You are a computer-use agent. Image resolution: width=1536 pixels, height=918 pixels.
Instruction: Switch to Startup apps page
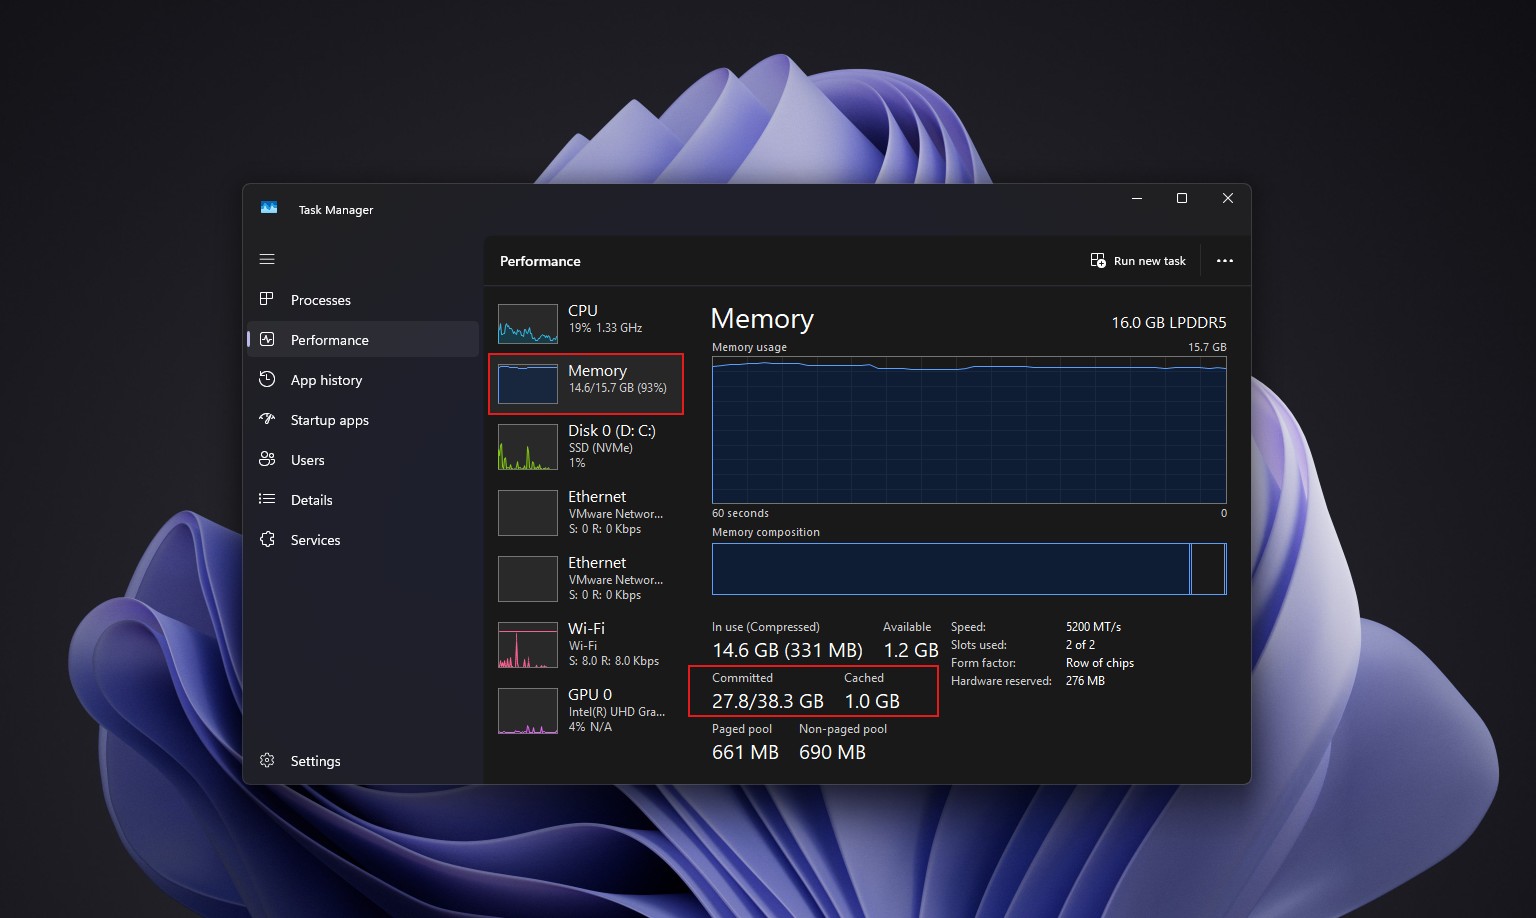(x=363, y=420)
